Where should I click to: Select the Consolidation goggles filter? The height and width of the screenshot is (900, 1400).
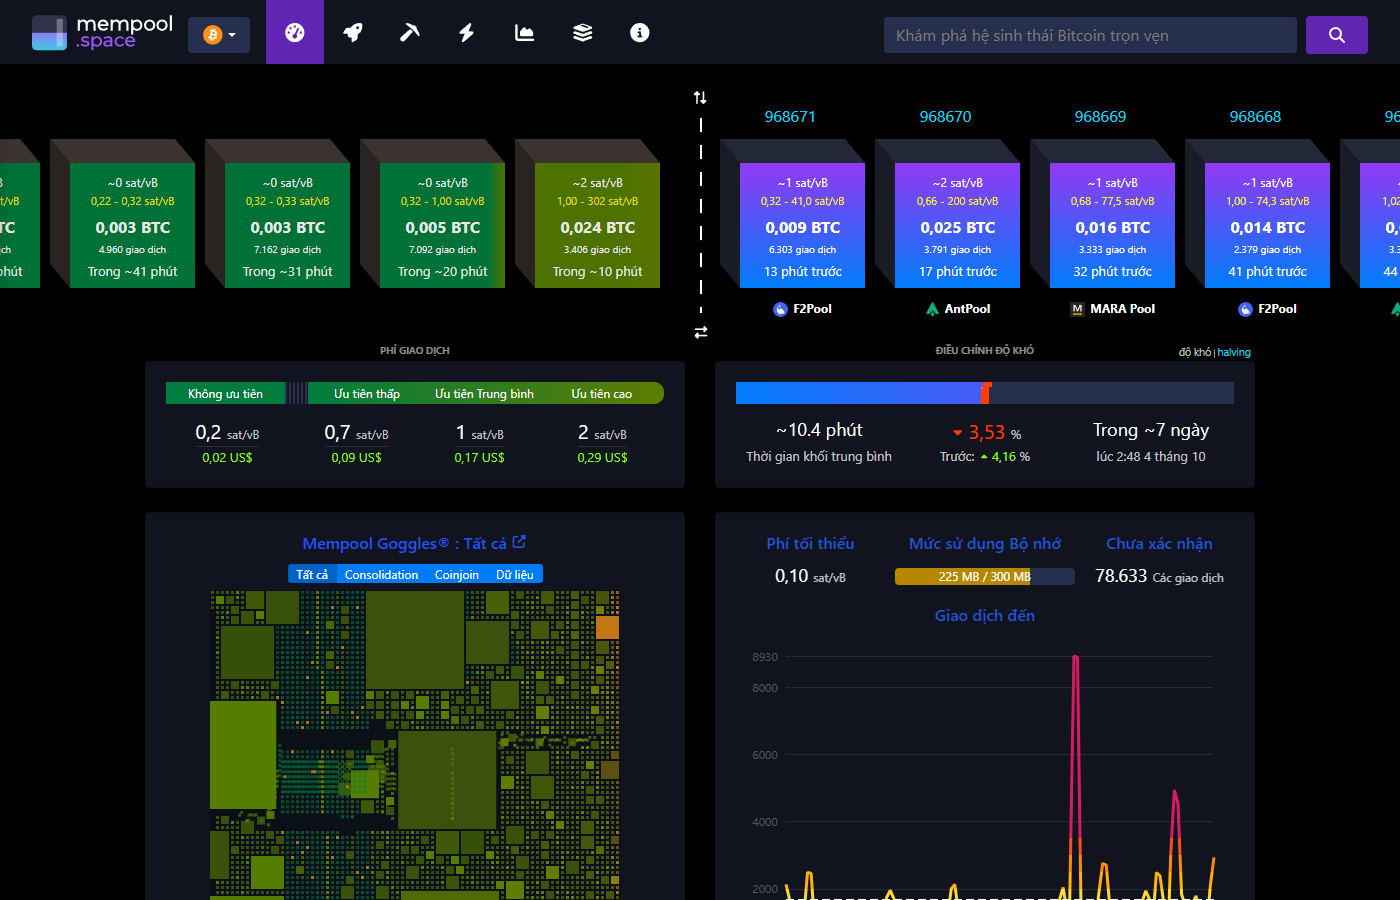(x=381, y=574)
